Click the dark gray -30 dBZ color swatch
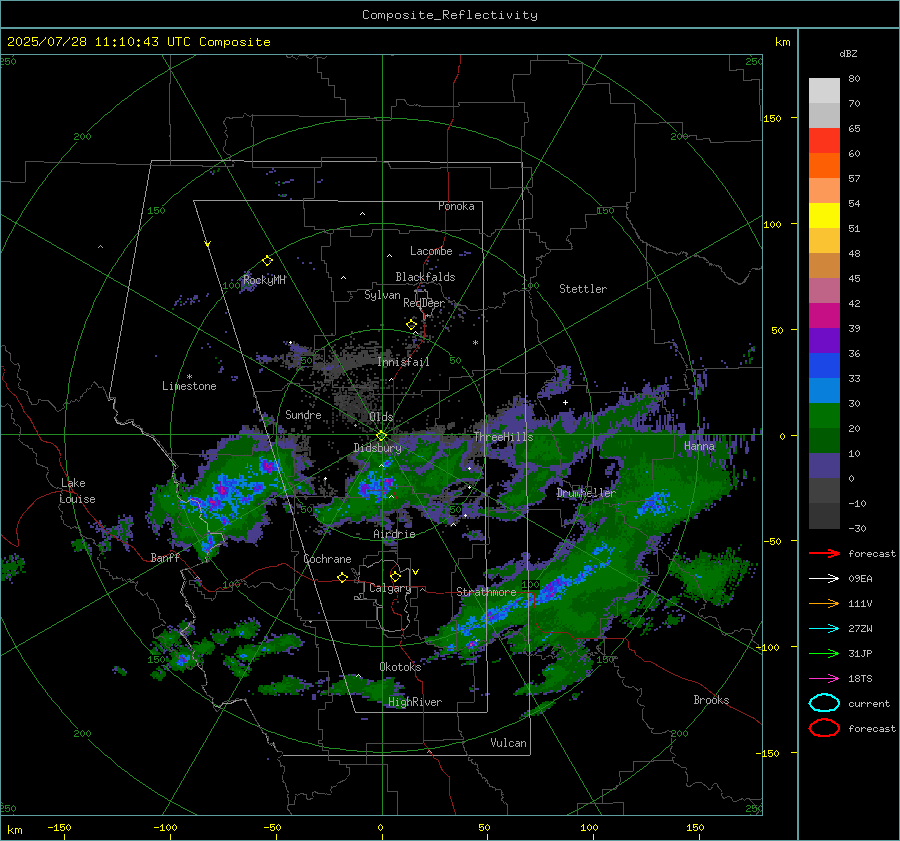Image resolution: width=900 pixels, height=841 pixels. click(824, 516)
